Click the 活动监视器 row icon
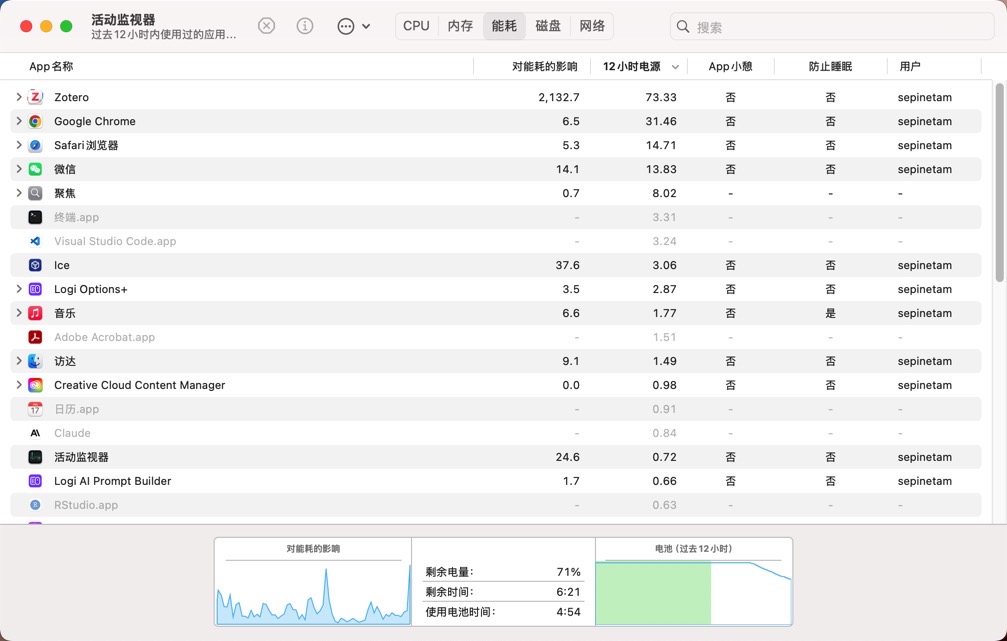The width and height of the screenshot is (1007, 641). pos(35,457)
